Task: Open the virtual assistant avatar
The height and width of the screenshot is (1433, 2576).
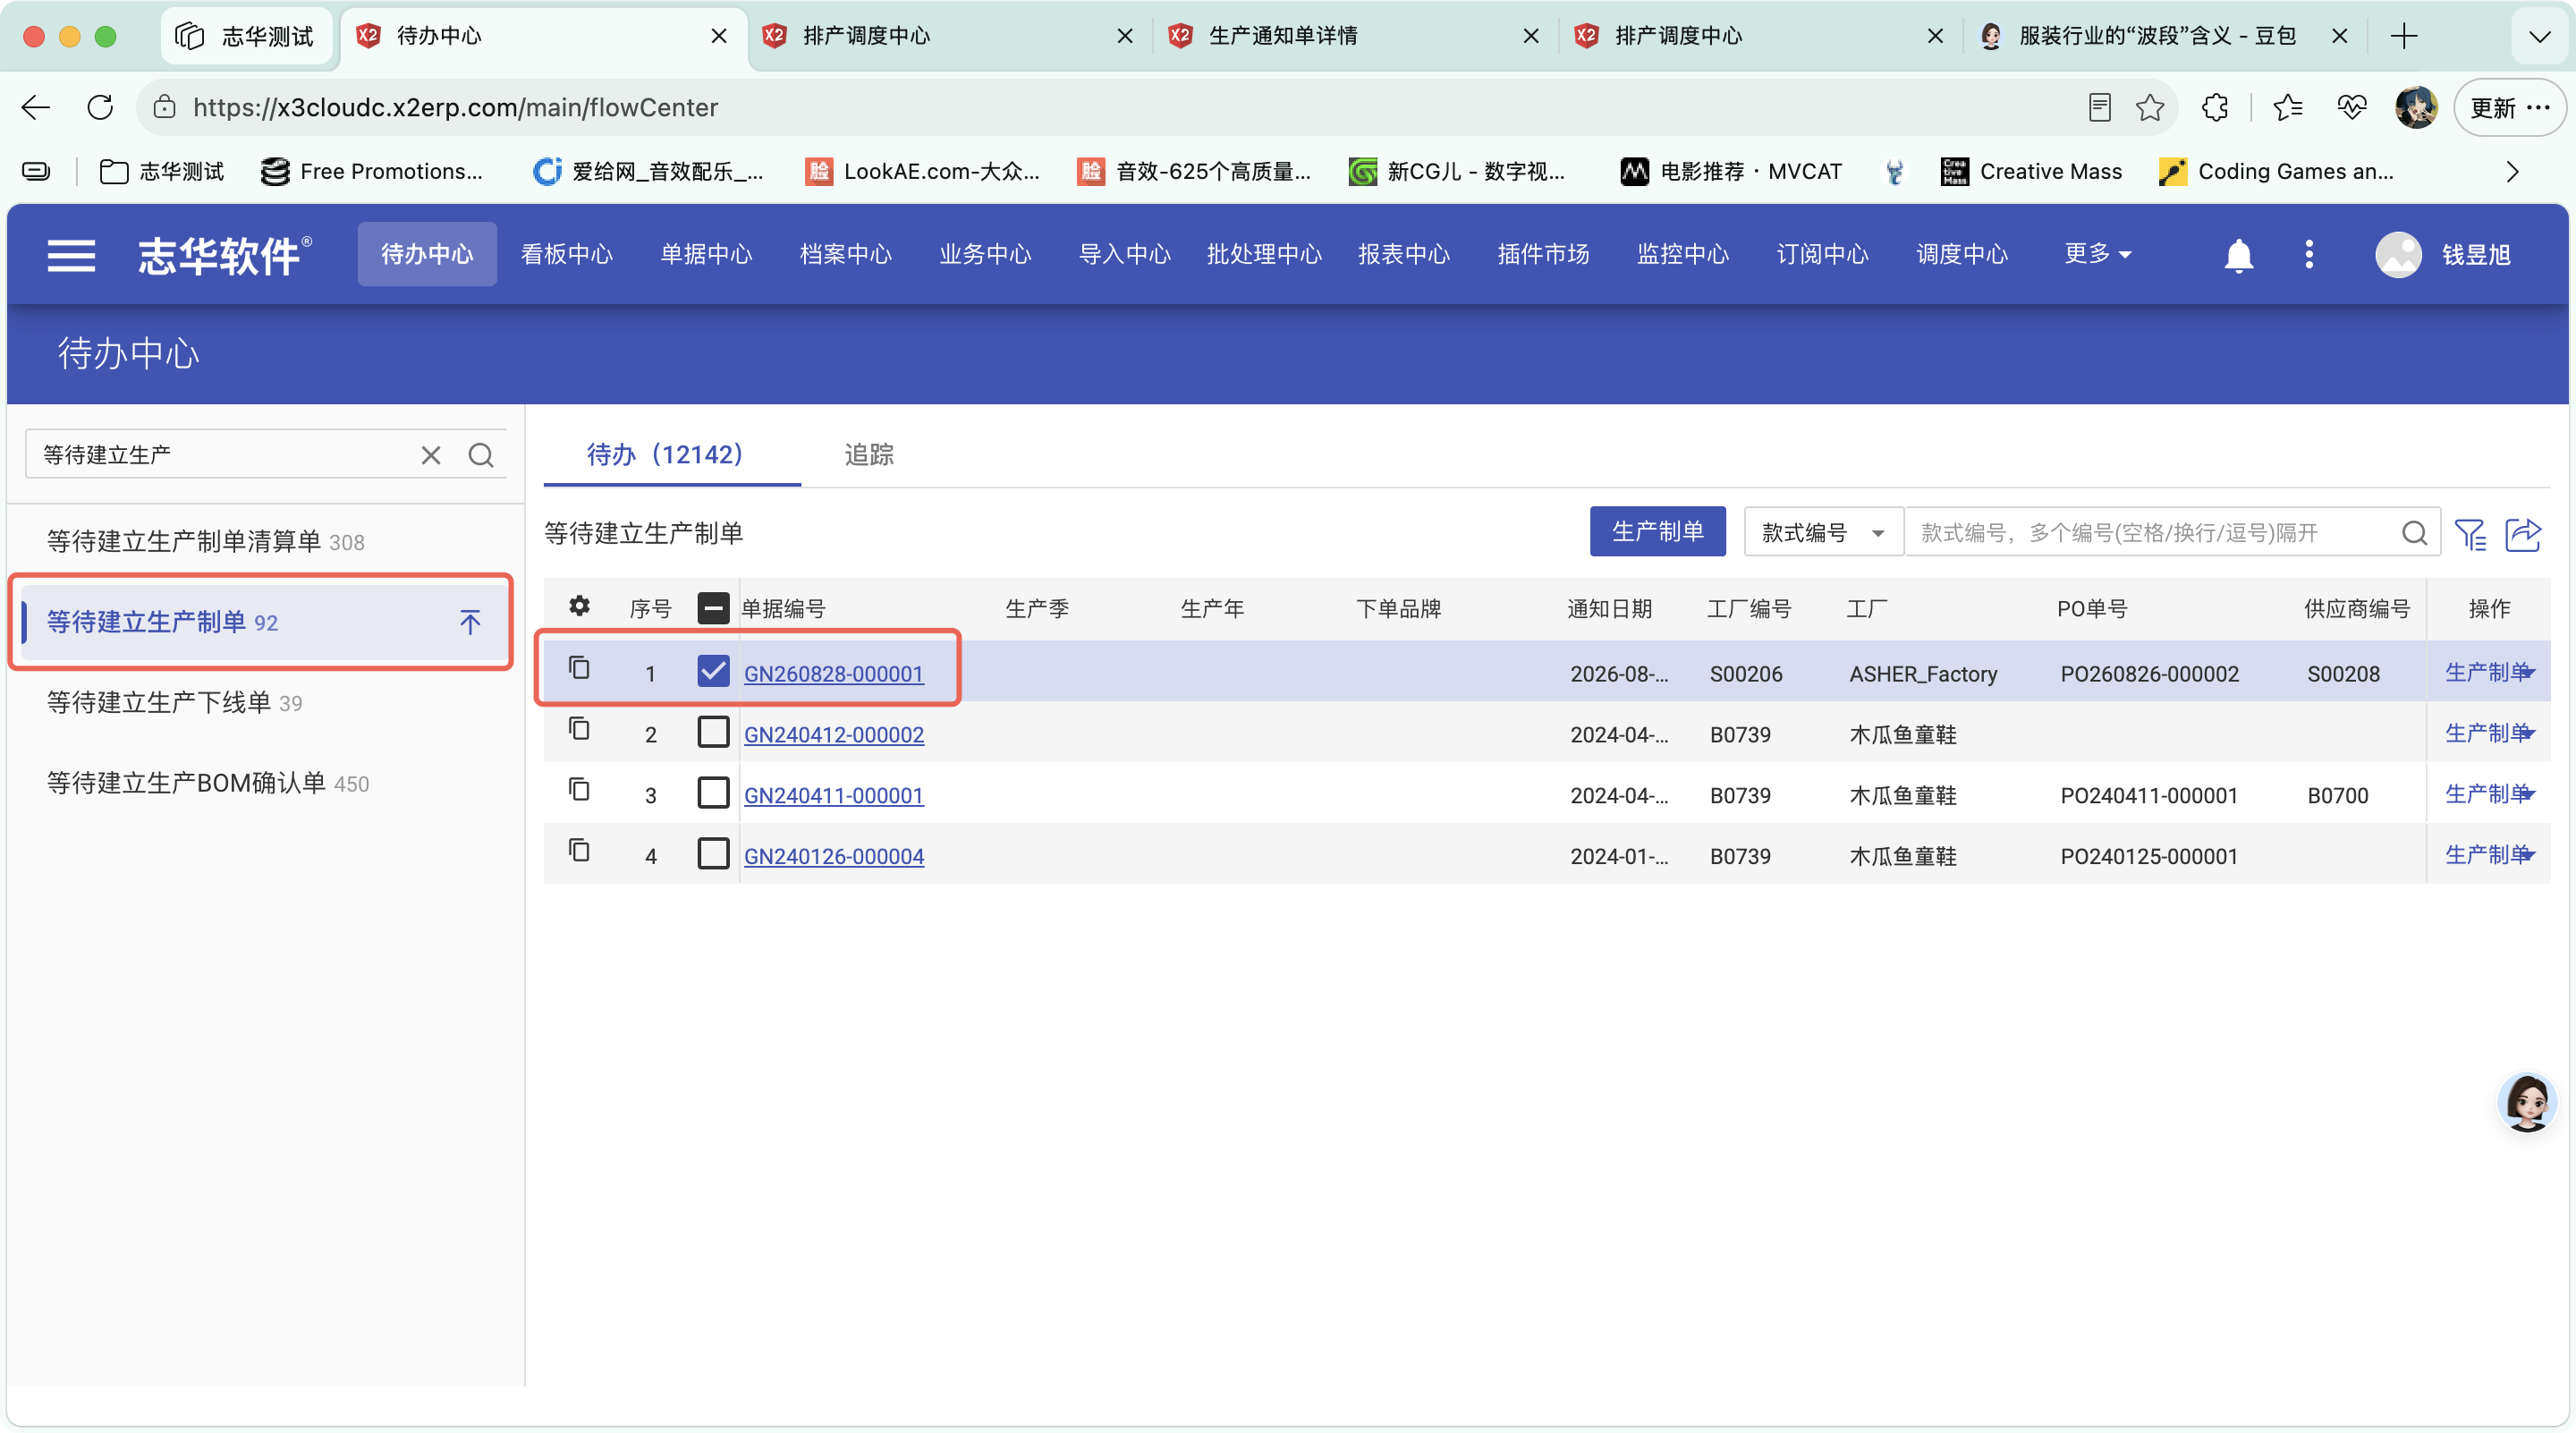Action: point(2527,1102)
